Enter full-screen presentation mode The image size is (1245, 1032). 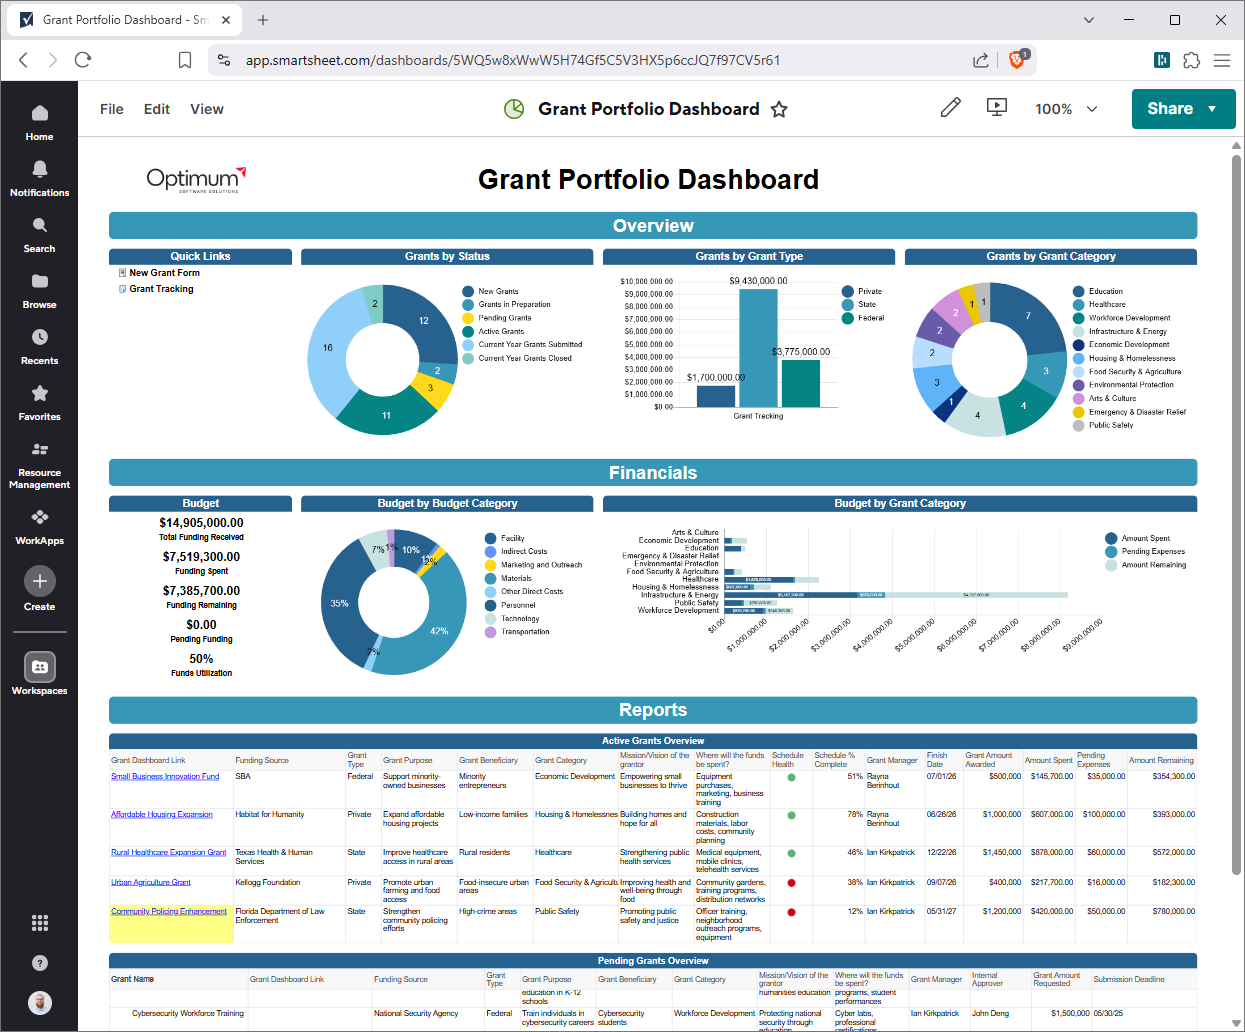[x=996, y=108]
